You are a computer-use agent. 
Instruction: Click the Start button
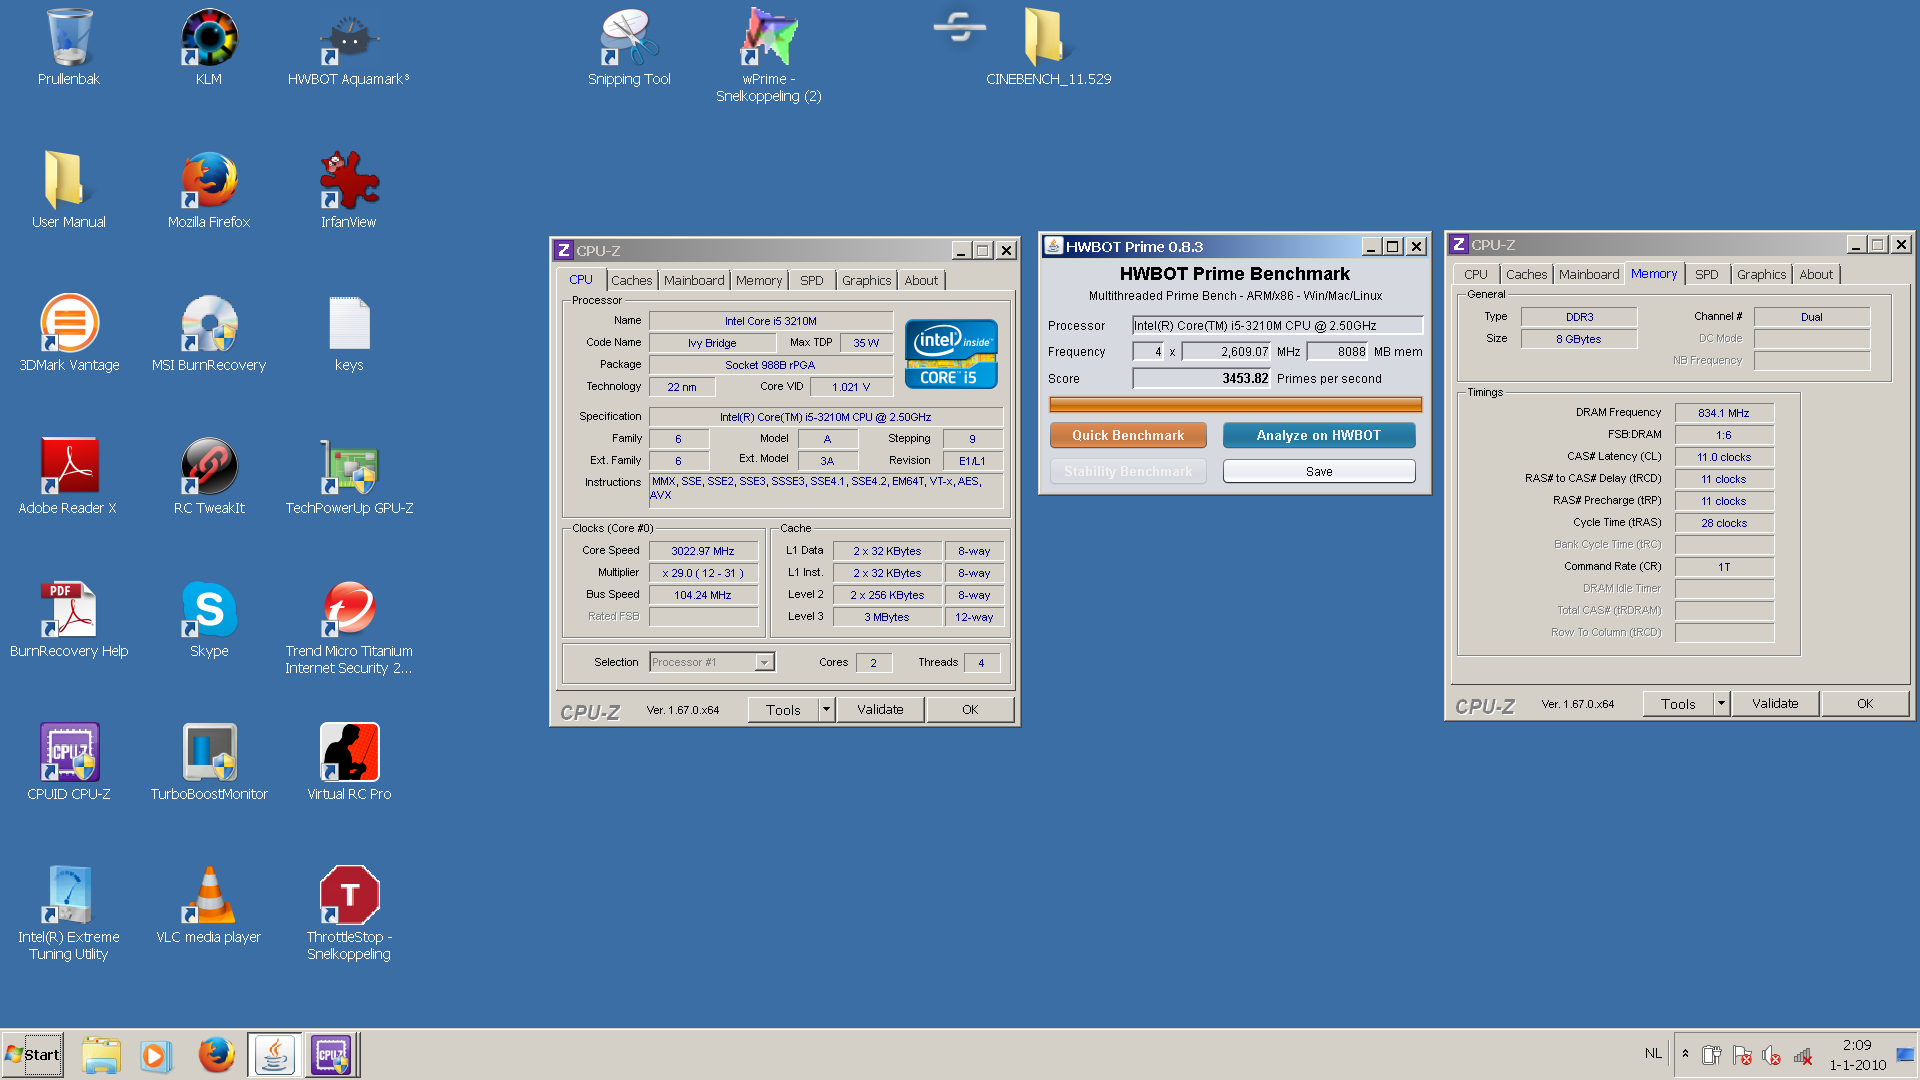33,1055
